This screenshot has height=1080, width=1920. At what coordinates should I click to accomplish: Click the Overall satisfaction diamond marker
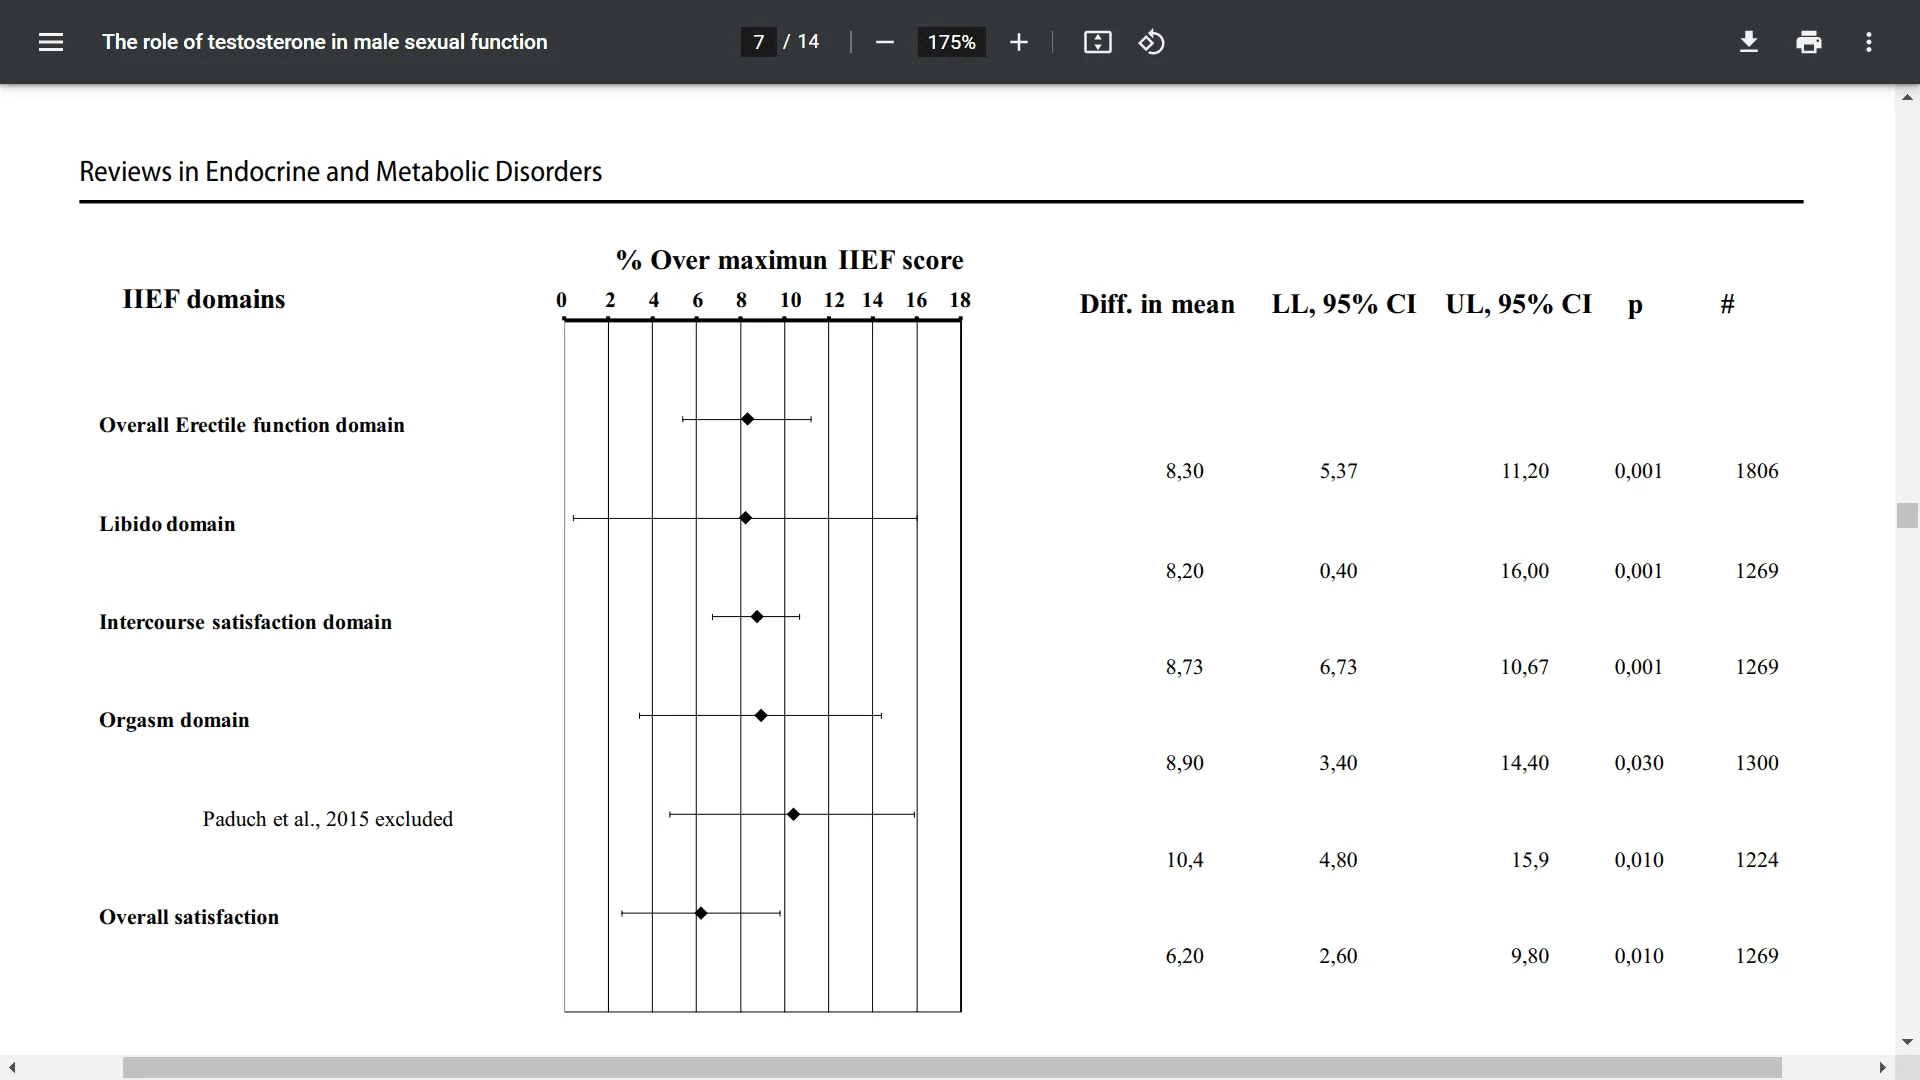pyautogui.click(x=701, y=913)
